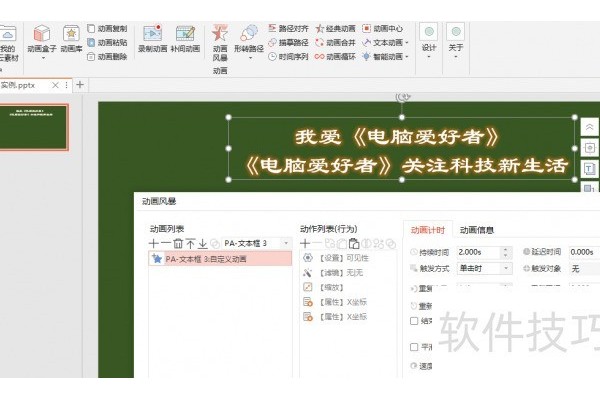Click the 持续时间 field showing 2.000s
Image resolution: width=600 pixels, height=400 pixels.
(x=478, y=252)
